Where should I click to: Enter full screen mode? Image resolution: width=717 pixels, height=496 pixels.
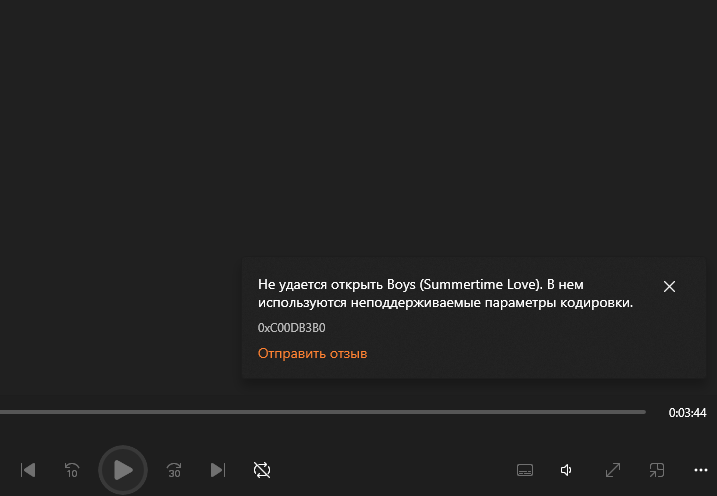point(613,470)
